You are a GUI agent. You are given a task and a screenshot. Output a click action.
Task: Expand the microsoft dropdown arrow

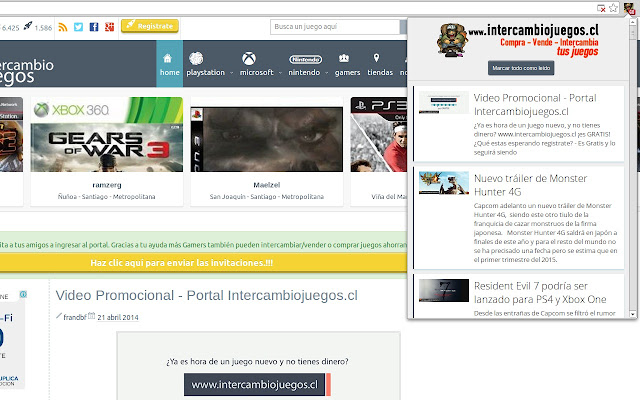[x=280, y=73]
